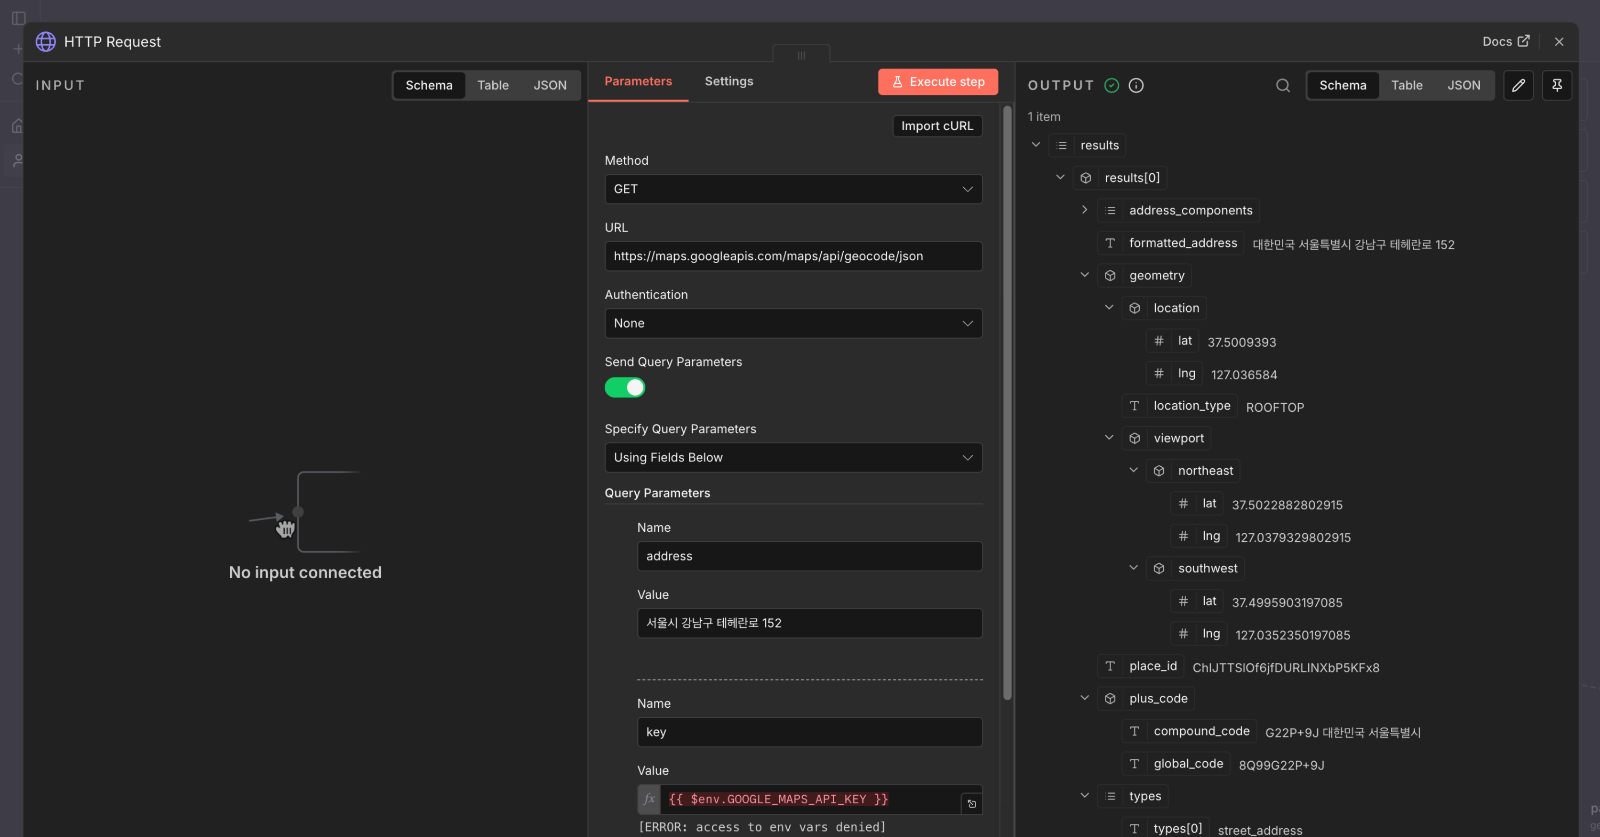Pin the output data

click(x=1557, y=85)
